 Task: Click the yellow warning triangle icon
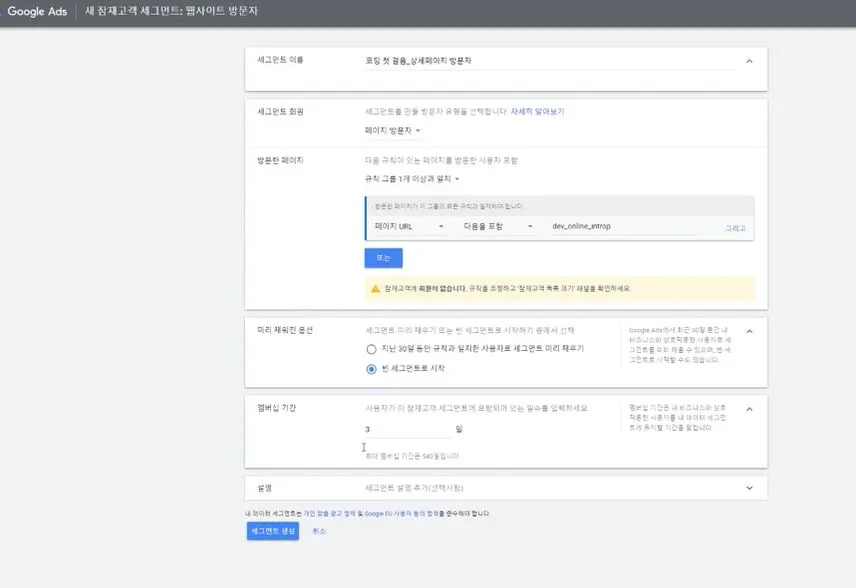(373, 287)
